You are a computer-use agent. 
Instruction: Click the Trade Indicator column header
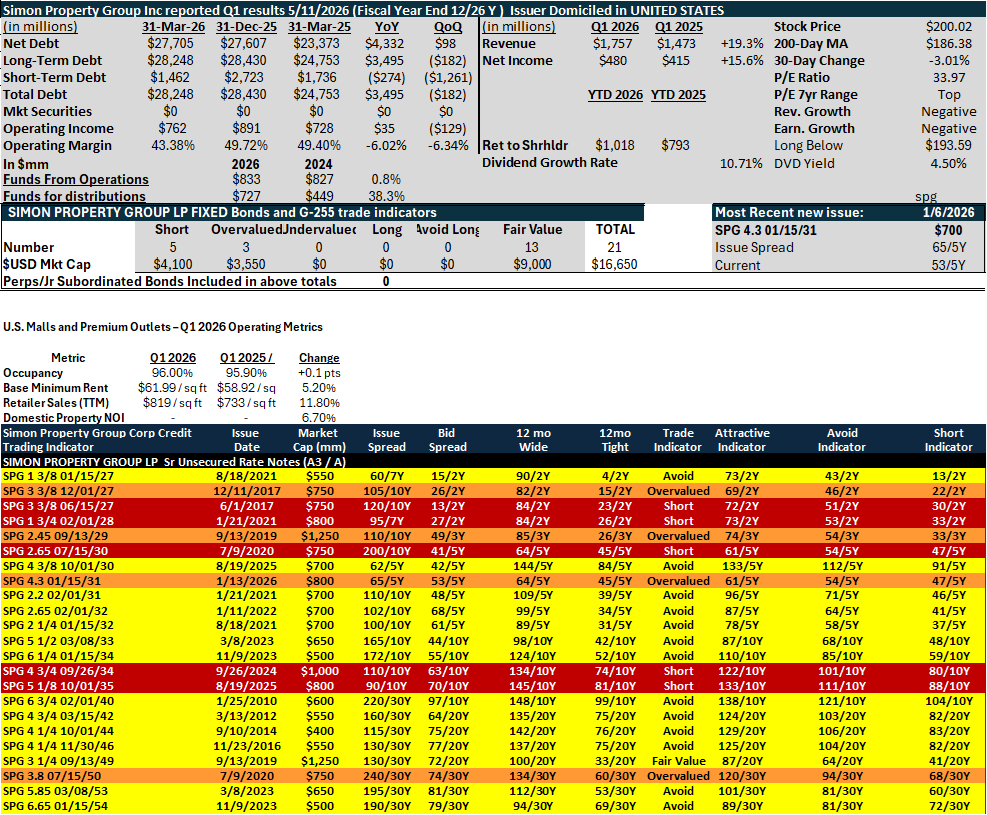[x=677, y=440]
